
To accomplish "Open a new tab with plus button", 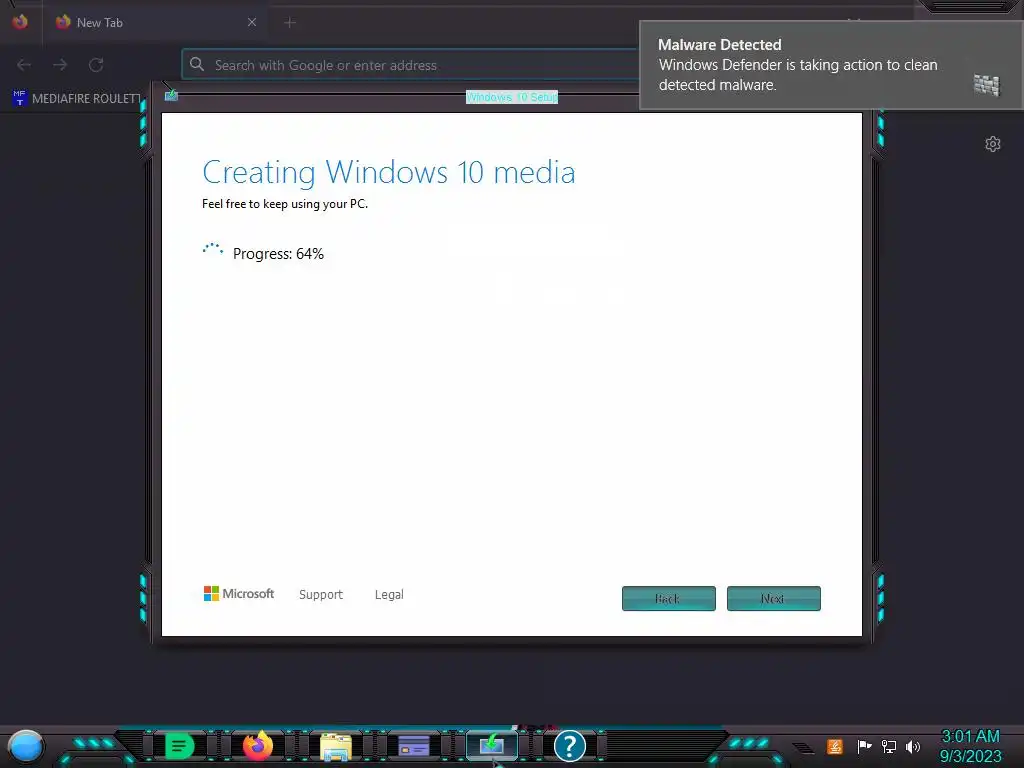I will pos(290,23).
